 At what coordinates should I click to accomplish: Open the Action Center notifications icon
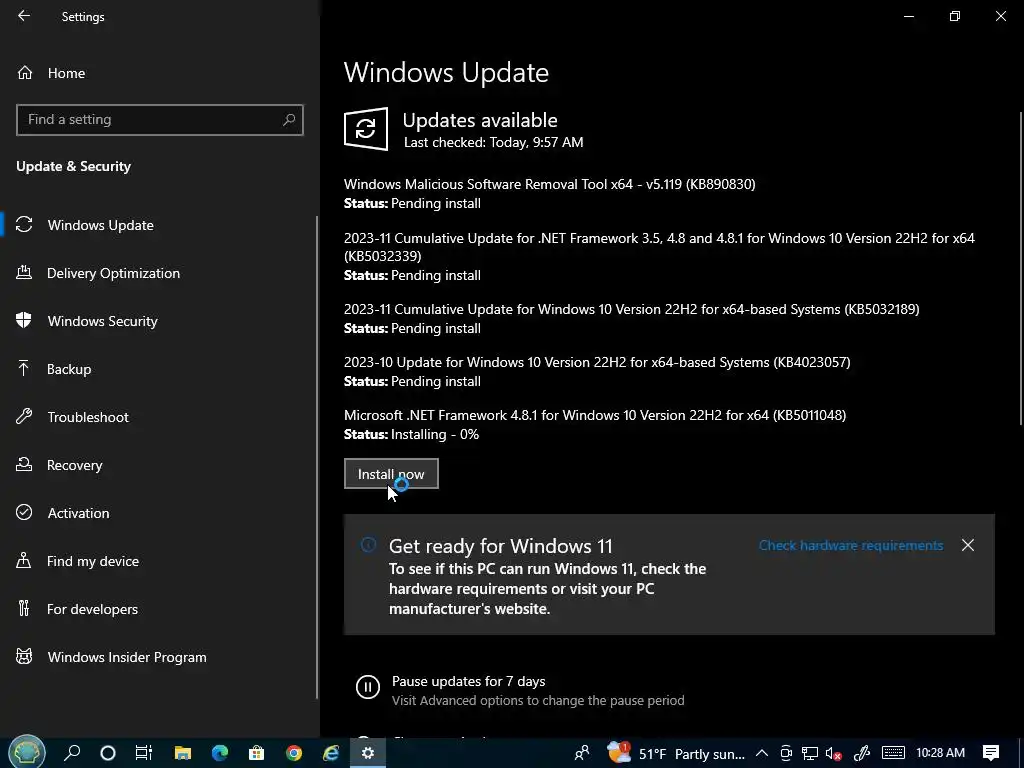(x=991, y=753)
